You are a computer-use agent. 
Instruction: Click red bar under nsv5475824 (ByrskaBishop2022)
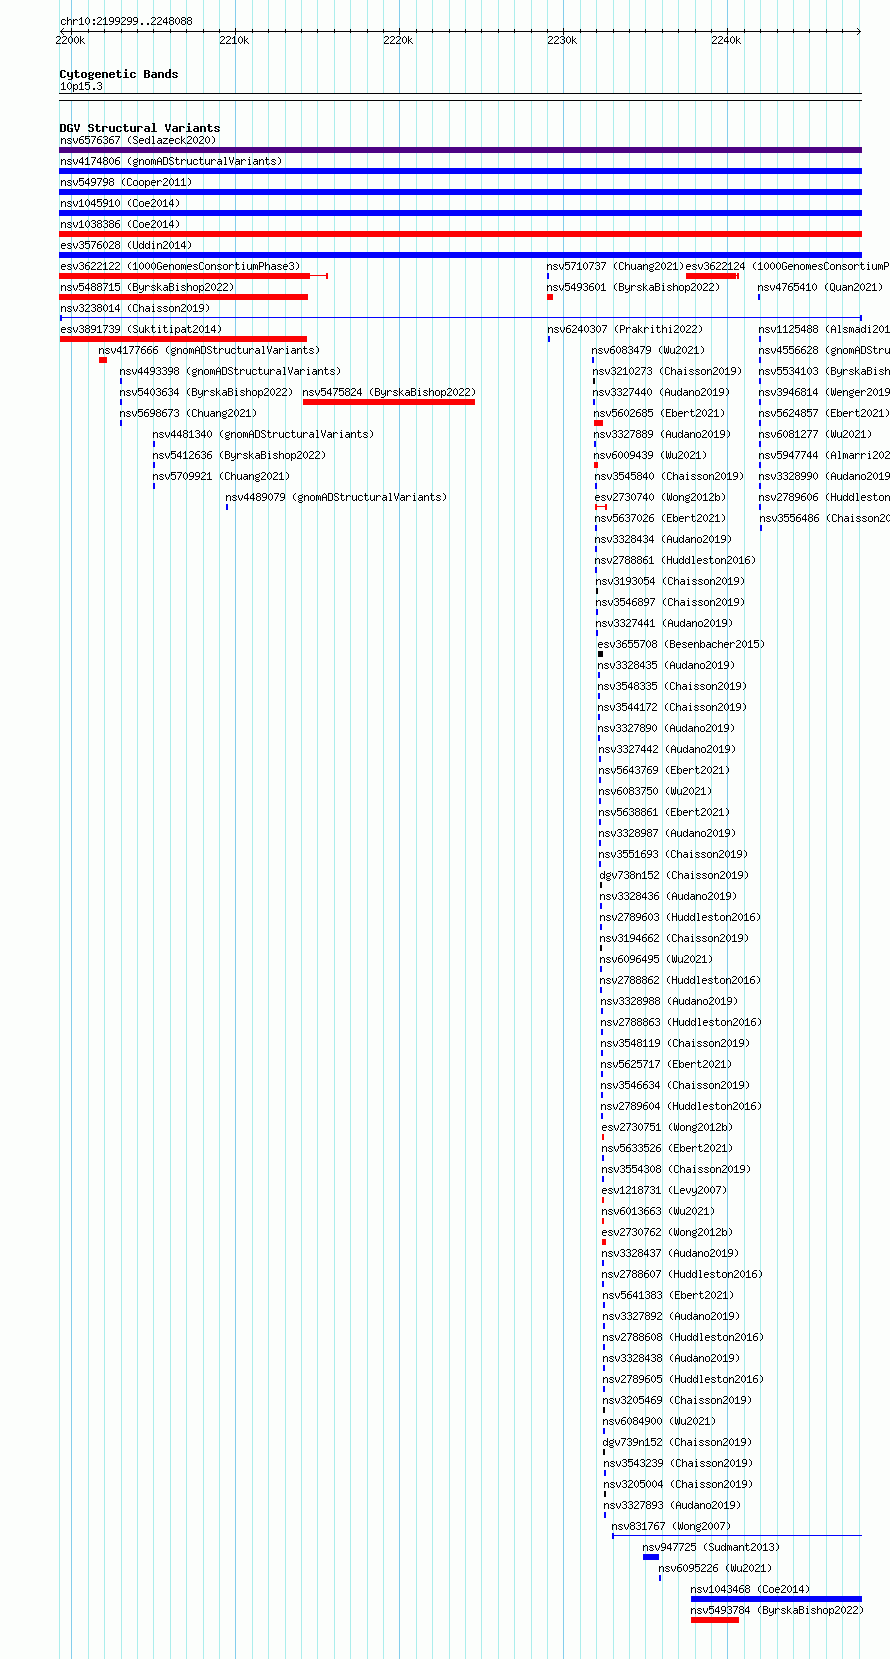[x=389, y=402]
